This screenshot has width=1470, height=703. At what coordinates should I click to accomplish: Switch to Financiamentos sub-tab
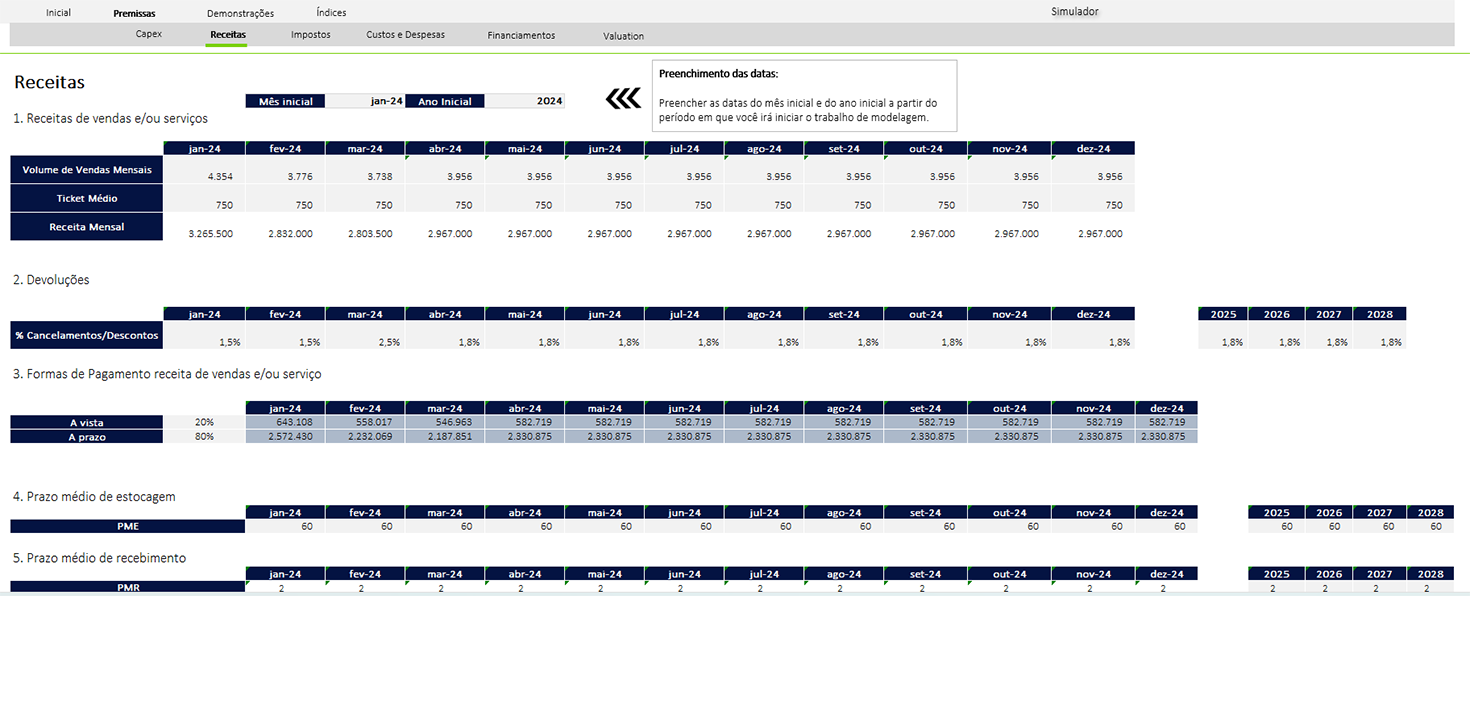coord(521,35)
